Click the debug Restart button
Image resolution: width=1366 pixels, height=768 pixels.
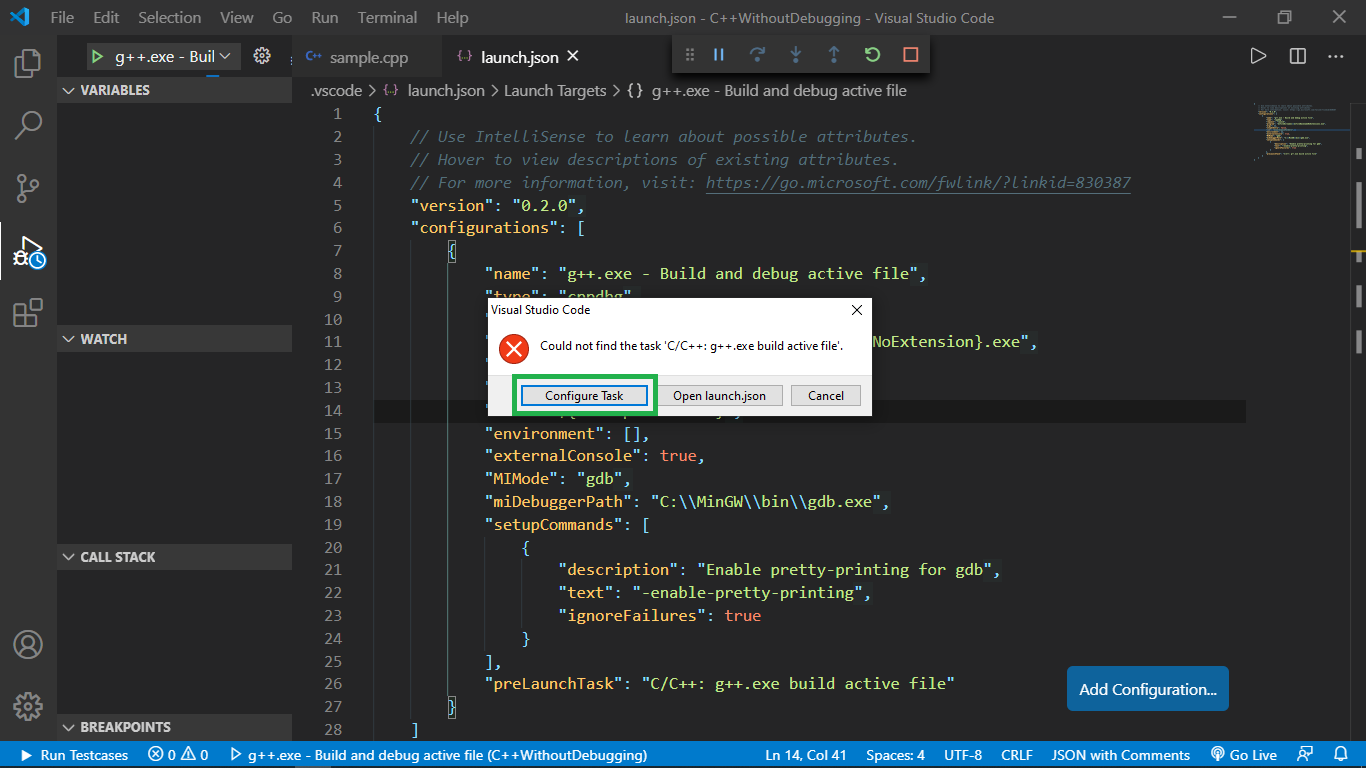(x=872, y=55)
